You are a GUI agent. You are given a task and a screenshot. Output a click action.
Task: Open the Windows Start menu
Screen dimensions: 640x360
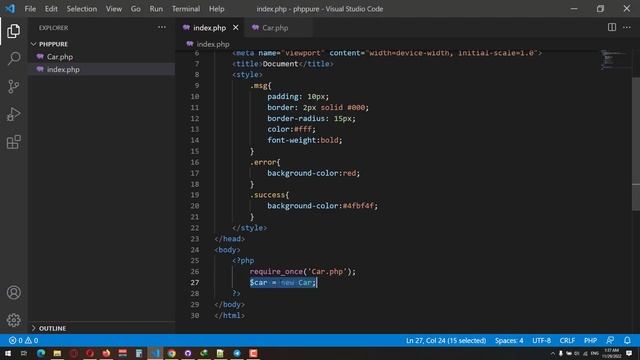8,353
